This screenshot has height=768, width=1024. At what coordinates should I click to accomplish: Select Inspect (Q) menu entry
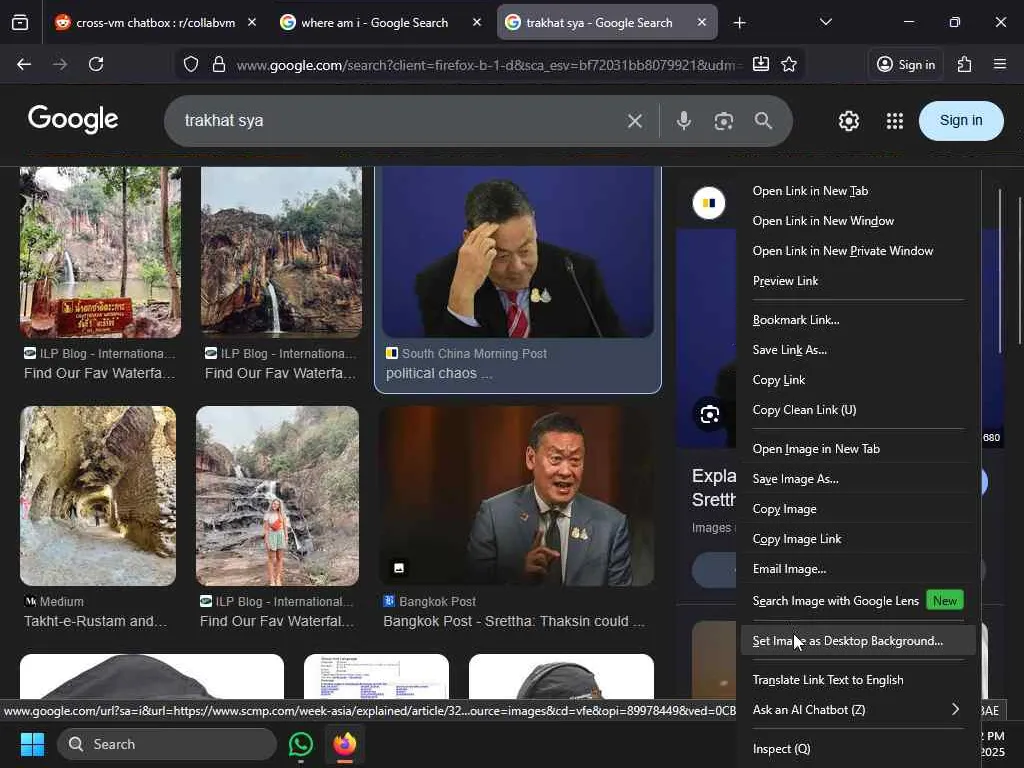(x=856, y=749)
